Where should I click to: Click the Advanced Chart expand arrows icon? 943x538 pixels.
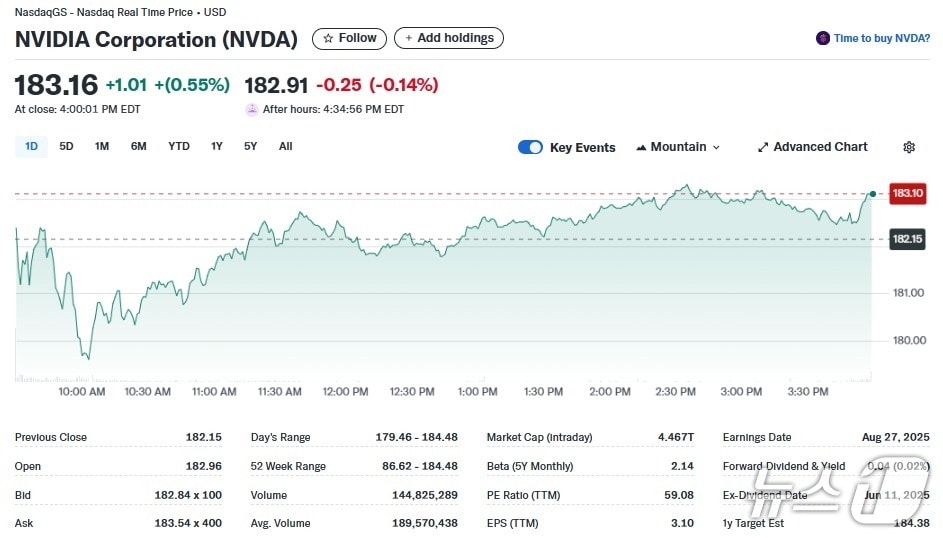pyautogui.click(x=763, y=147)
